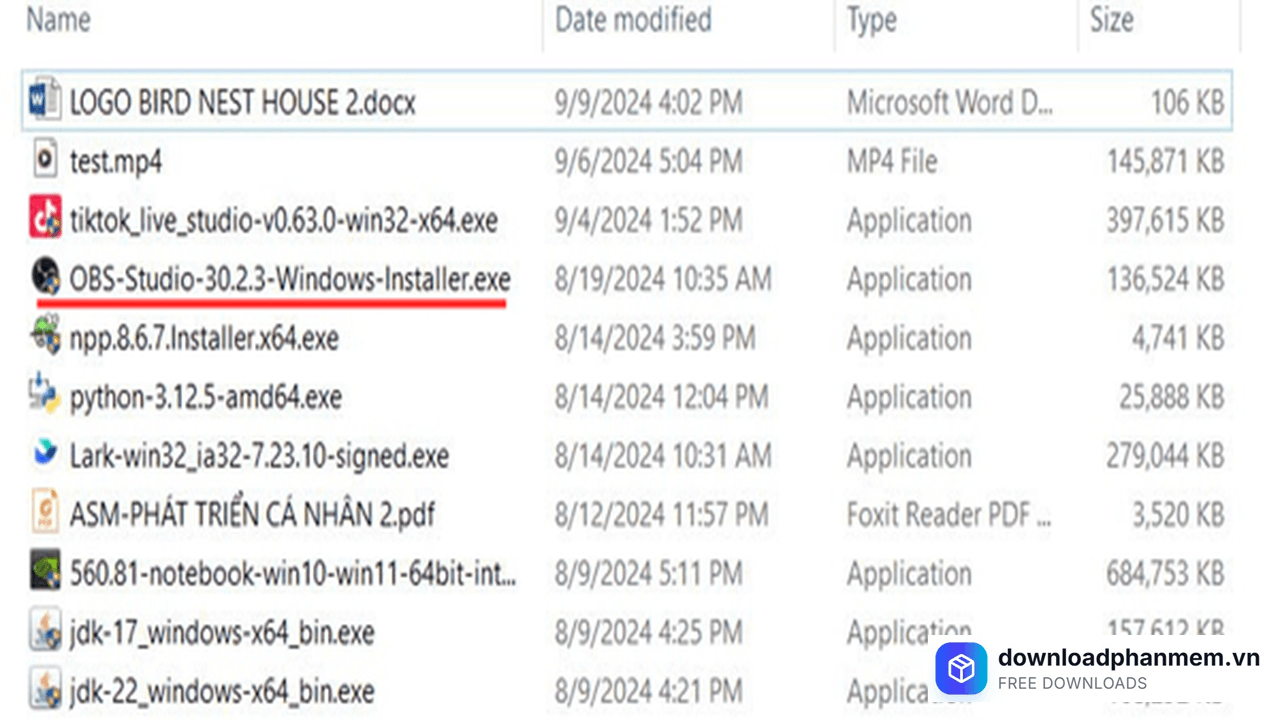Select the tiktok_live_studio-v0.63.0-win32-x64.exe file name
The image size is (1280, 720).
point(283,220)
